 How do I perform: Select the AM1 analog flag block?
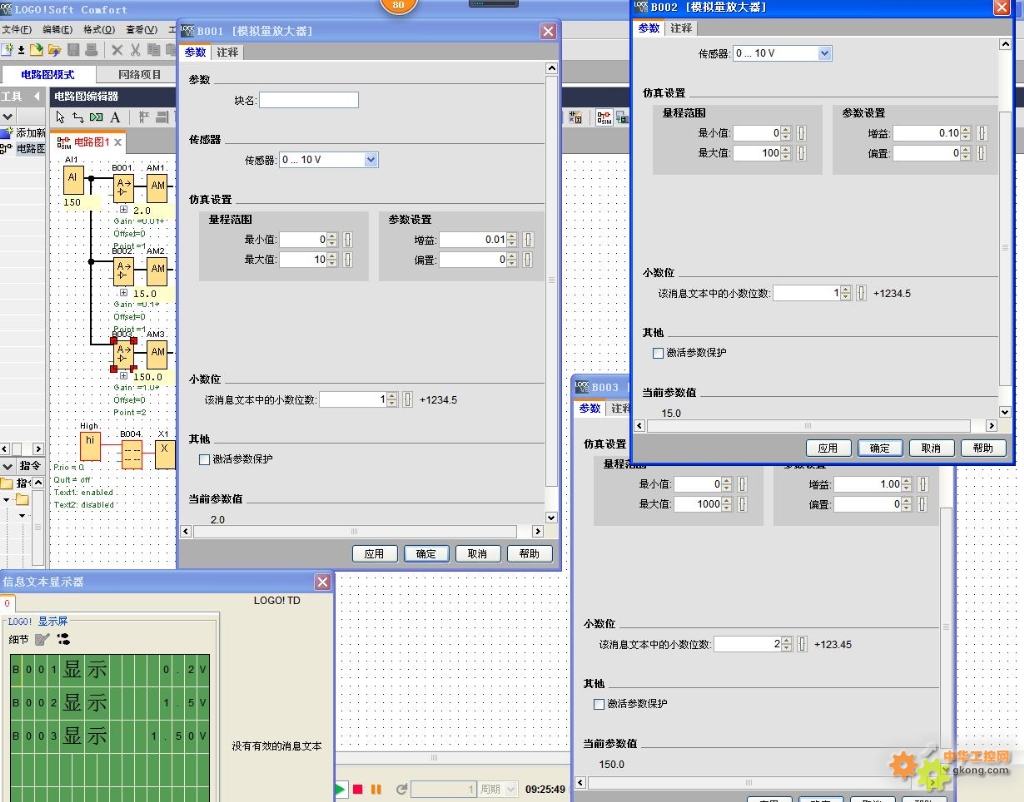[157, 188]
